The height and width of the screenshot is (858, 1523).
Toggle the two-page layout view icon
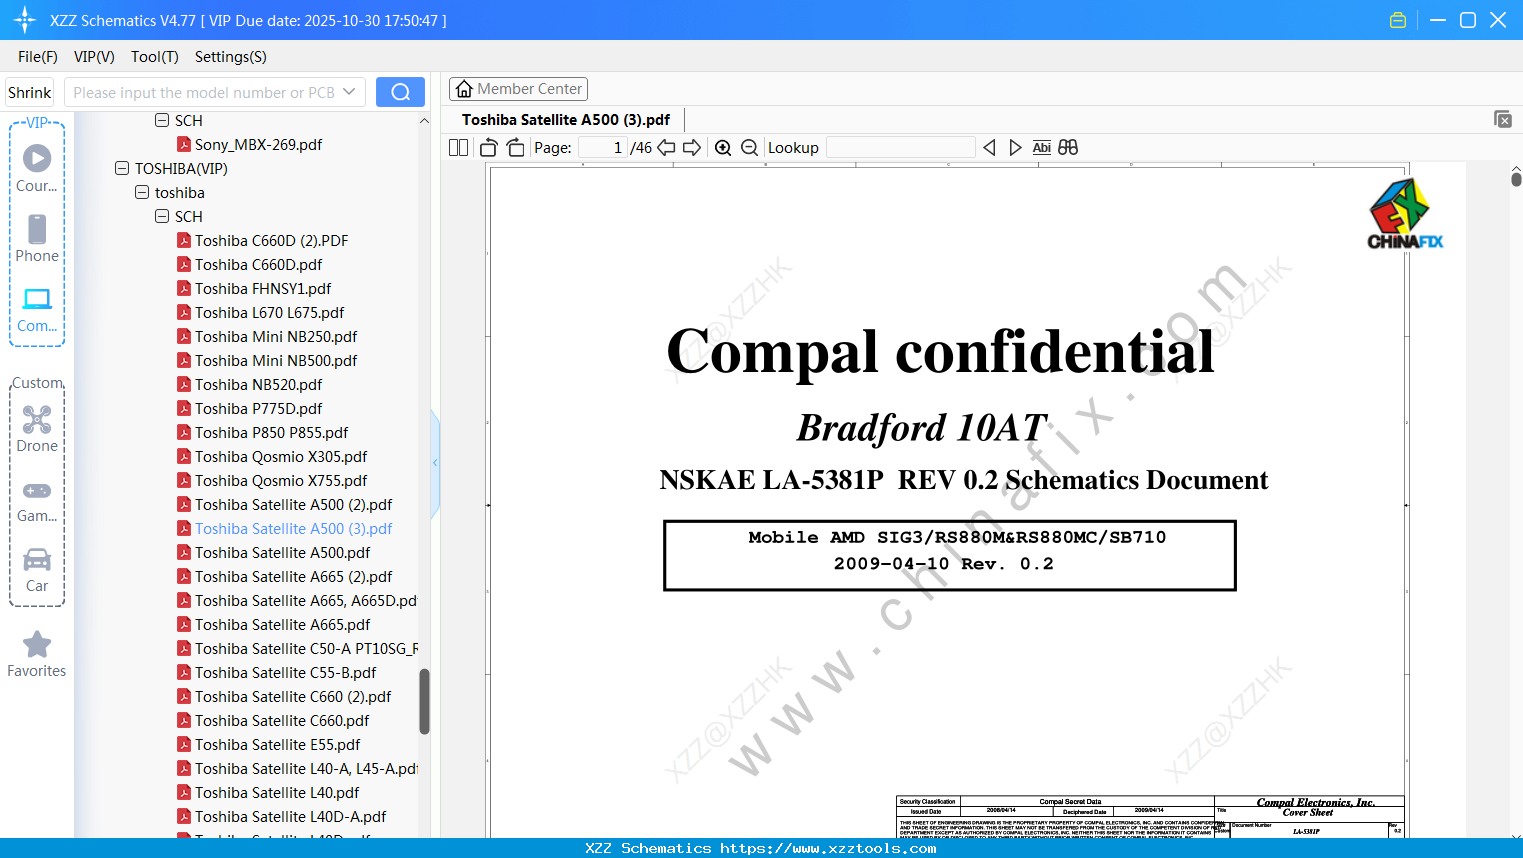tap(458, 148)
